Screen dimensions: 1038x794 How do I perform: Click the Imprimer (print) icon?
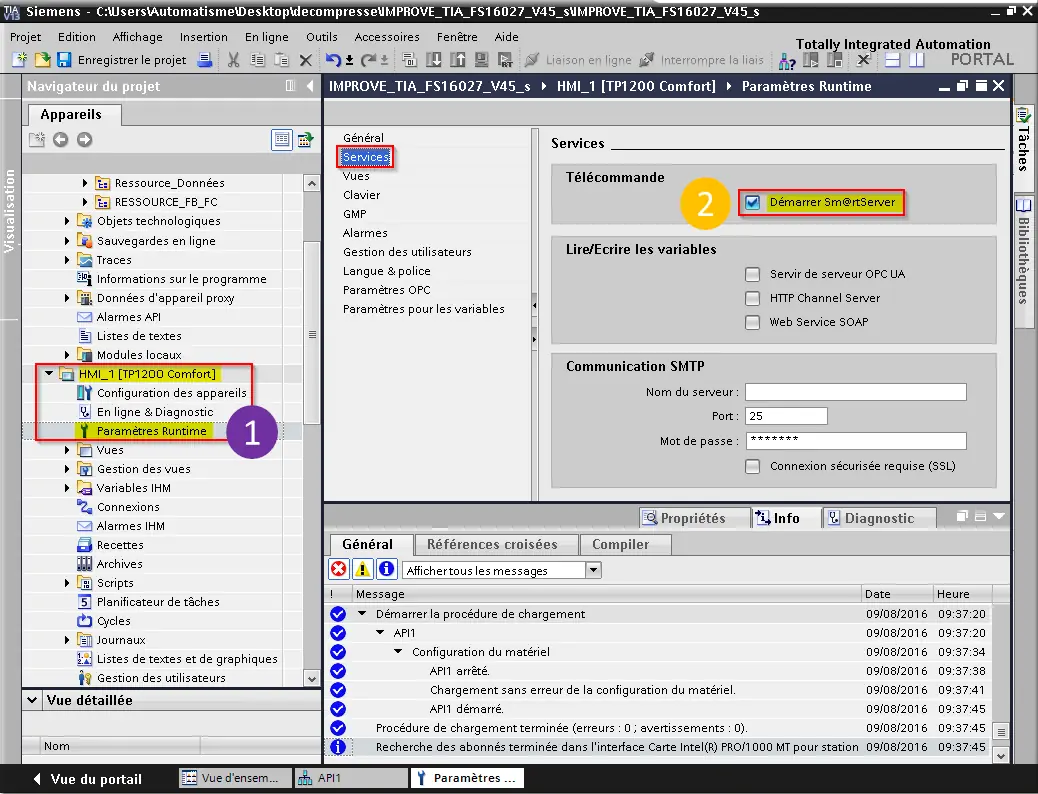(x=204, y=60)
